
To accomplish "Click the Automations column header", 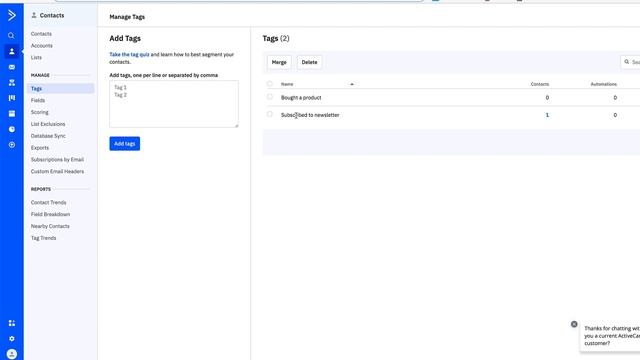I will click(604, 84).
